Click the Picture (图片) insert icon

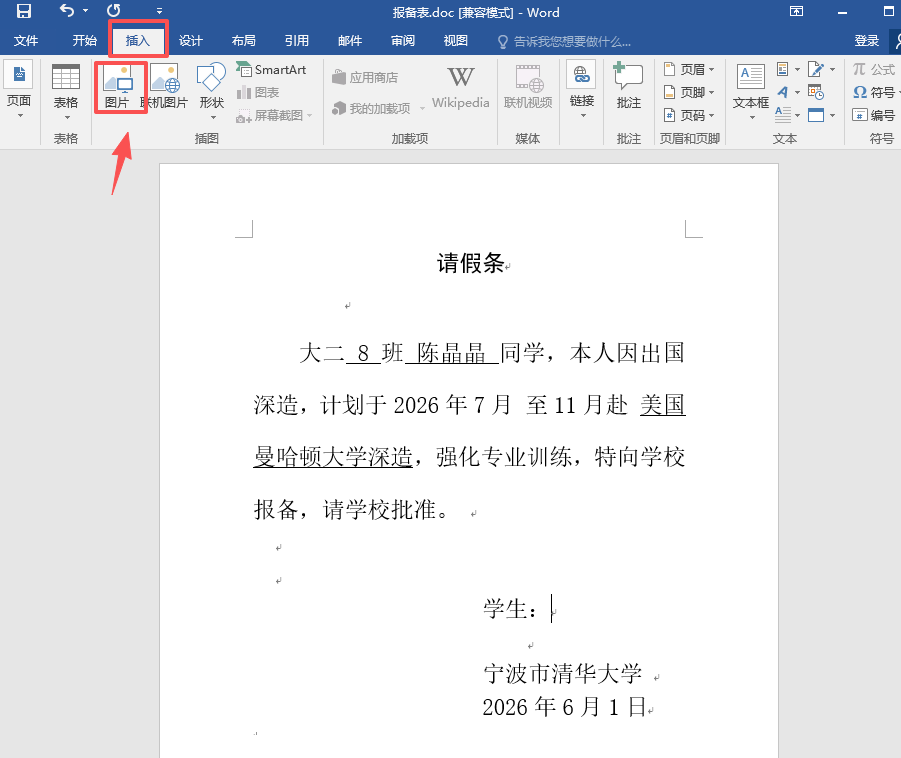[118, 86]
